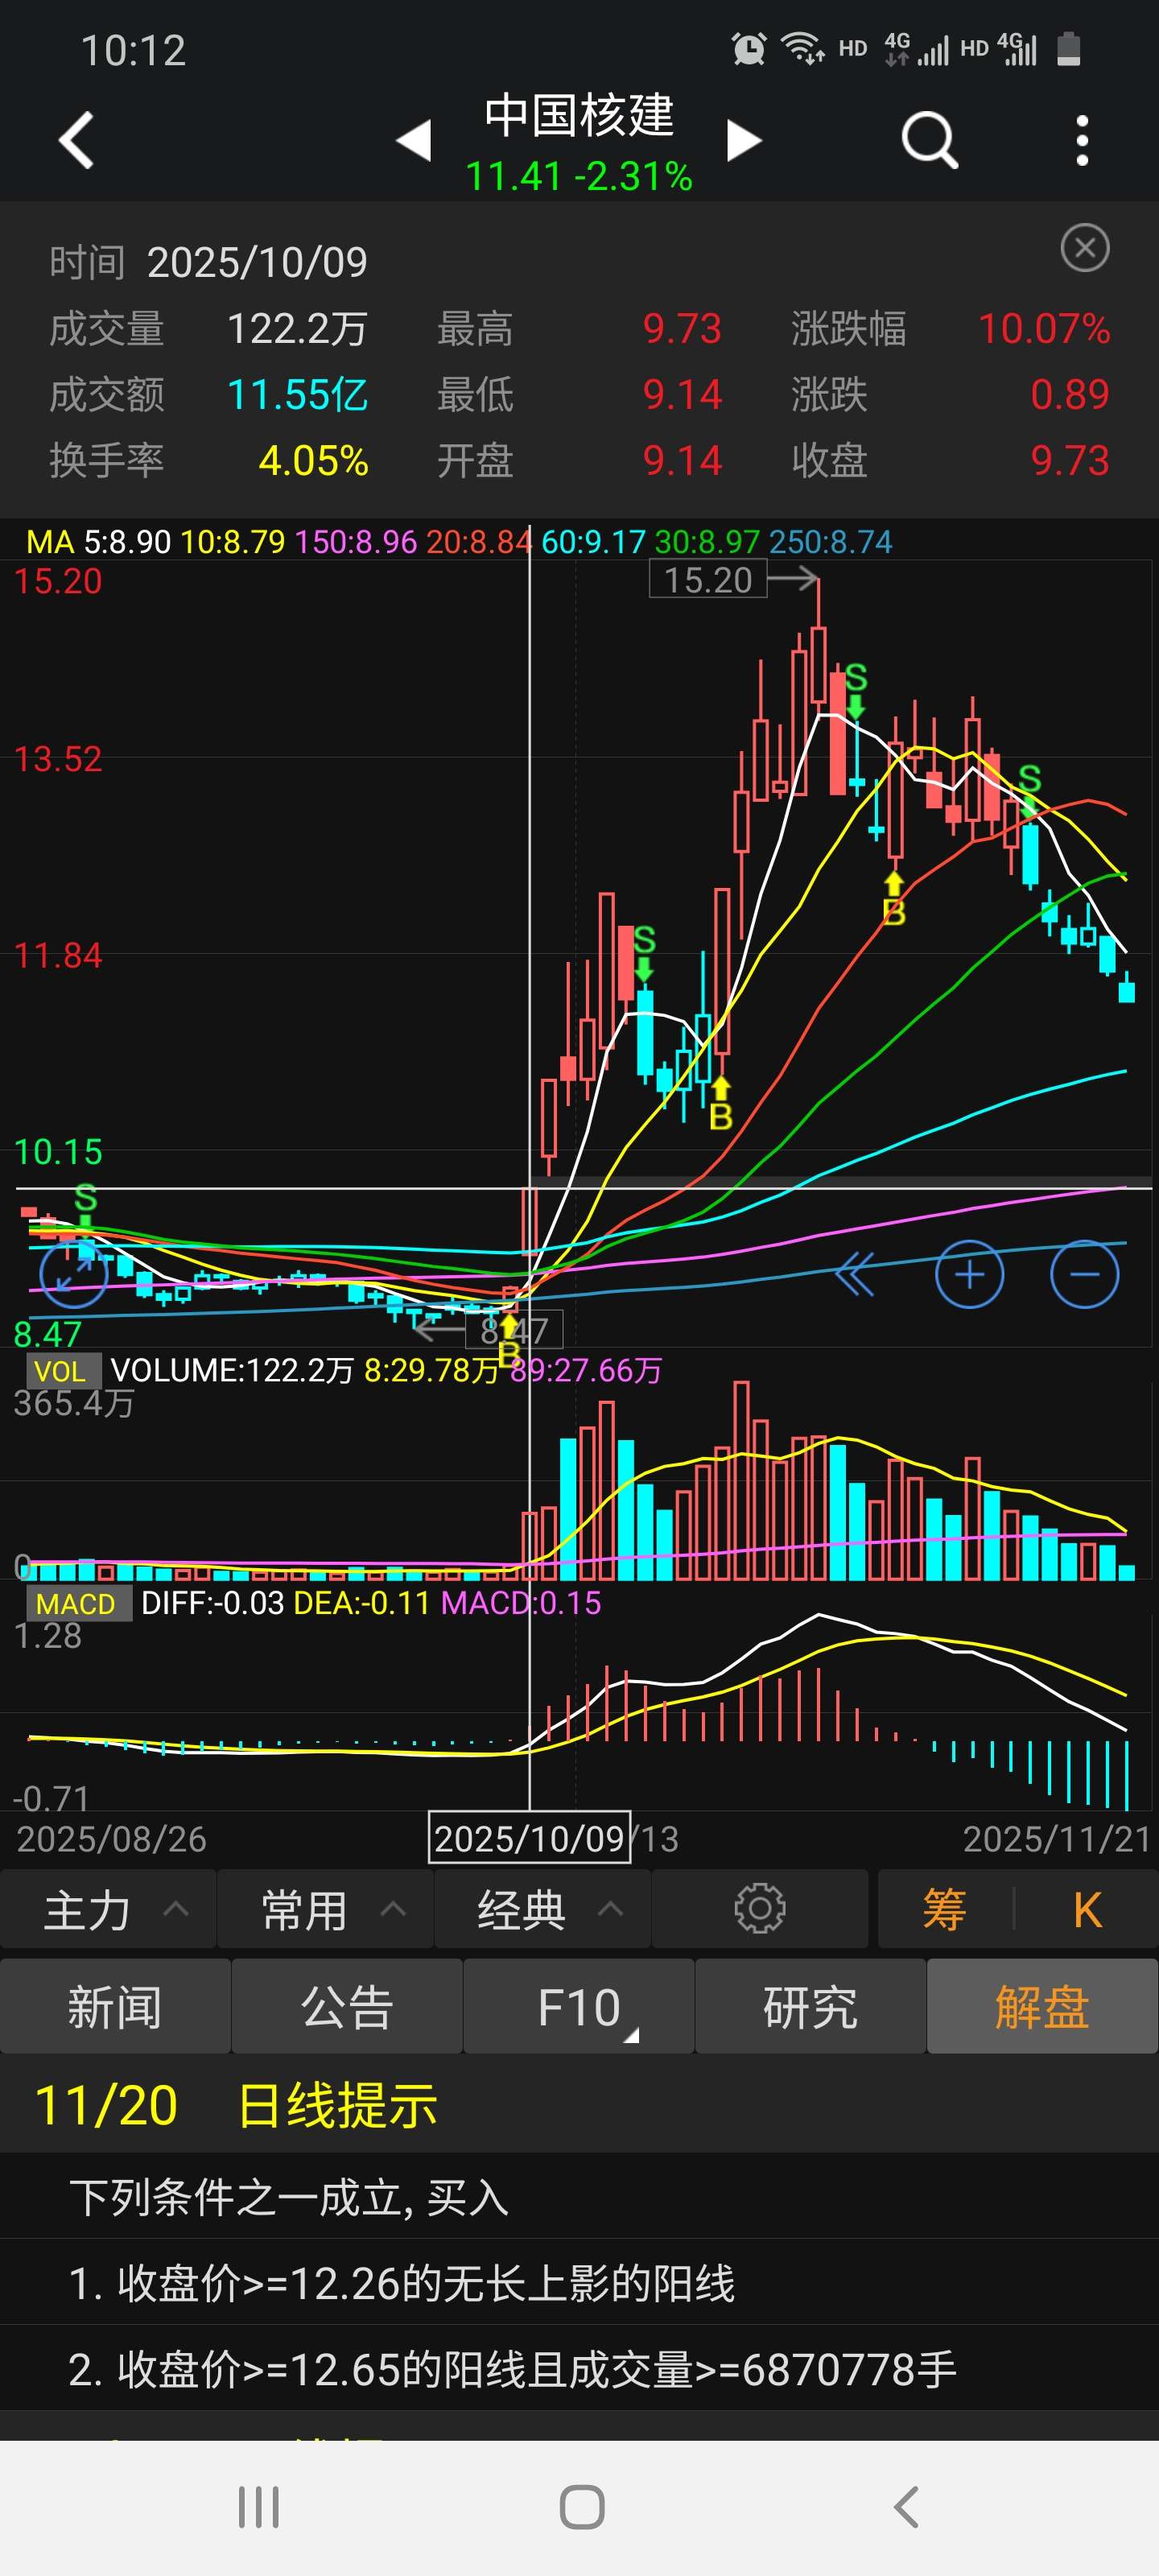Tap the 成交额 11.55亿 value

[x=298, y=394]
